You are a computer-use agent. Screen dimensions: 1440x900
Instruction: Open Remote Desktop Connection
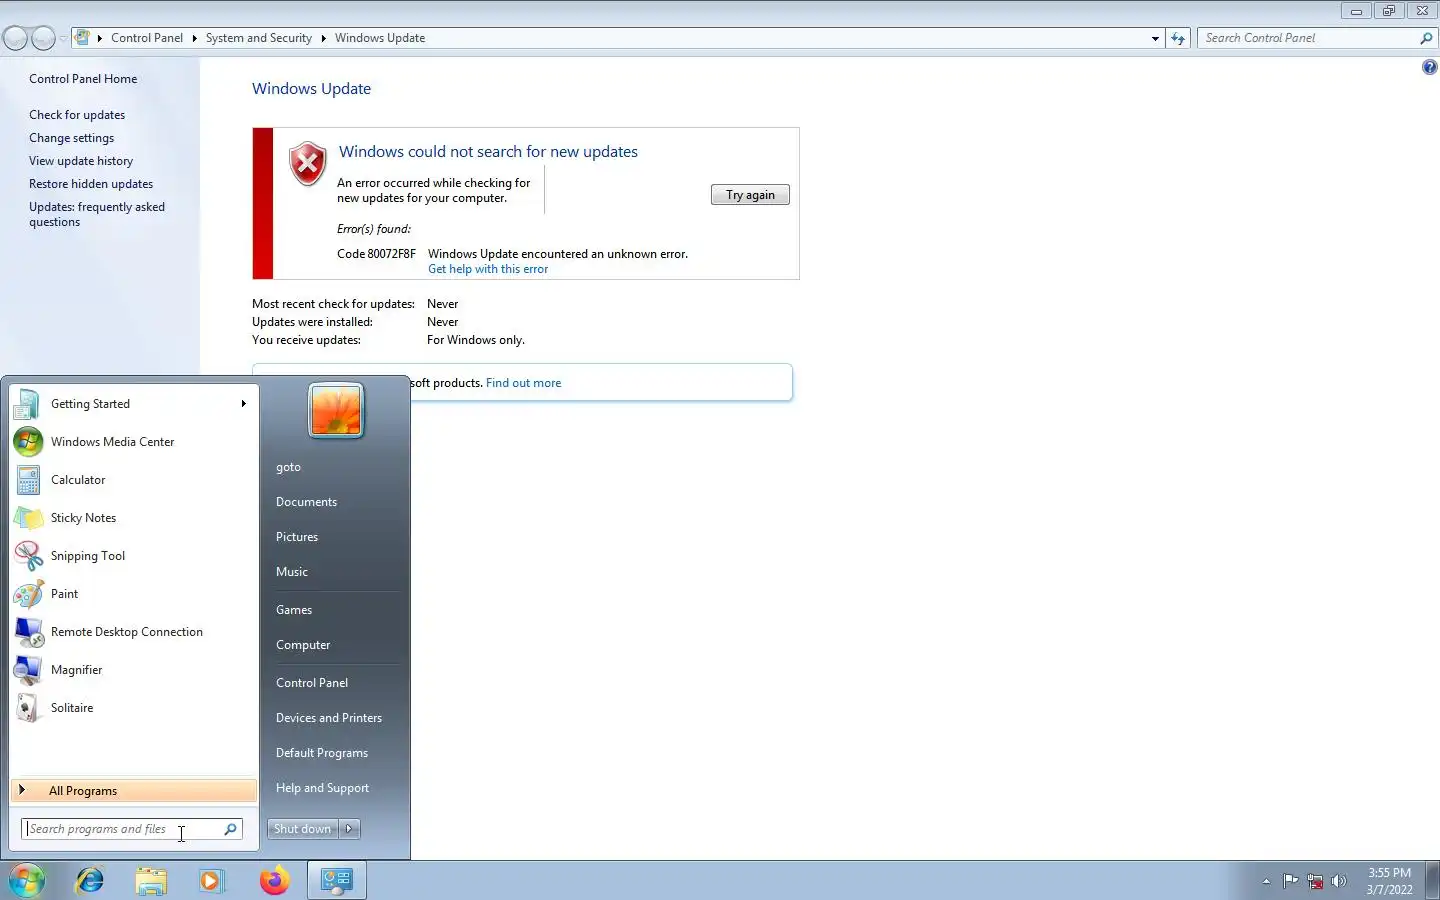click(132, 632)
